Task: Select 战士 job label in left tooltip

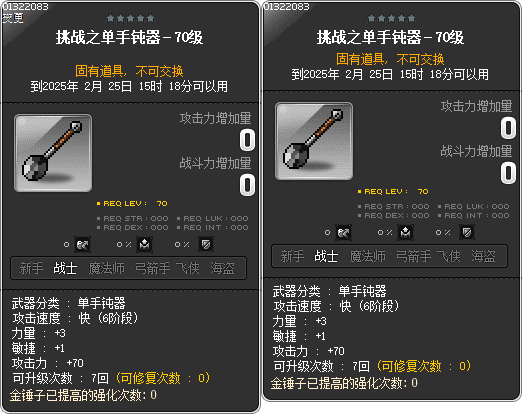Action: point(65,268)
